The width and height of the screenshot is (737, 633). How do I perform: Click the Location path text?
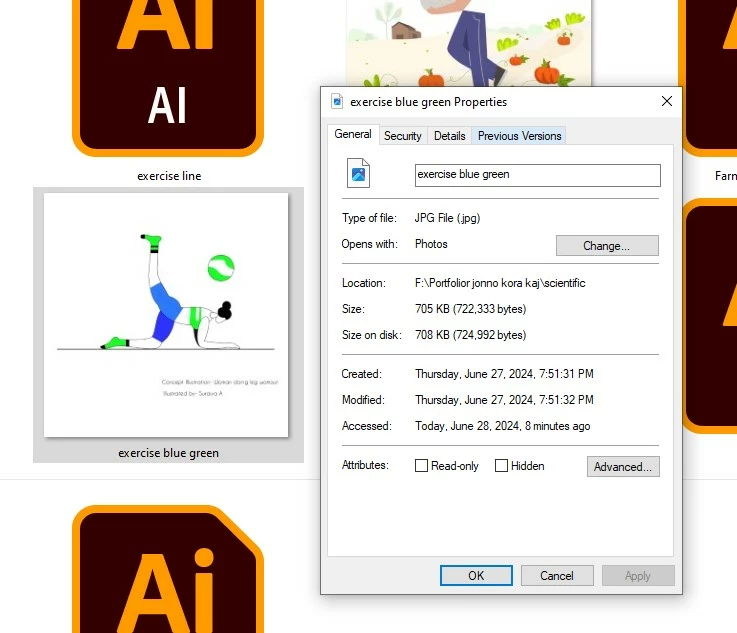coord(500,283)
